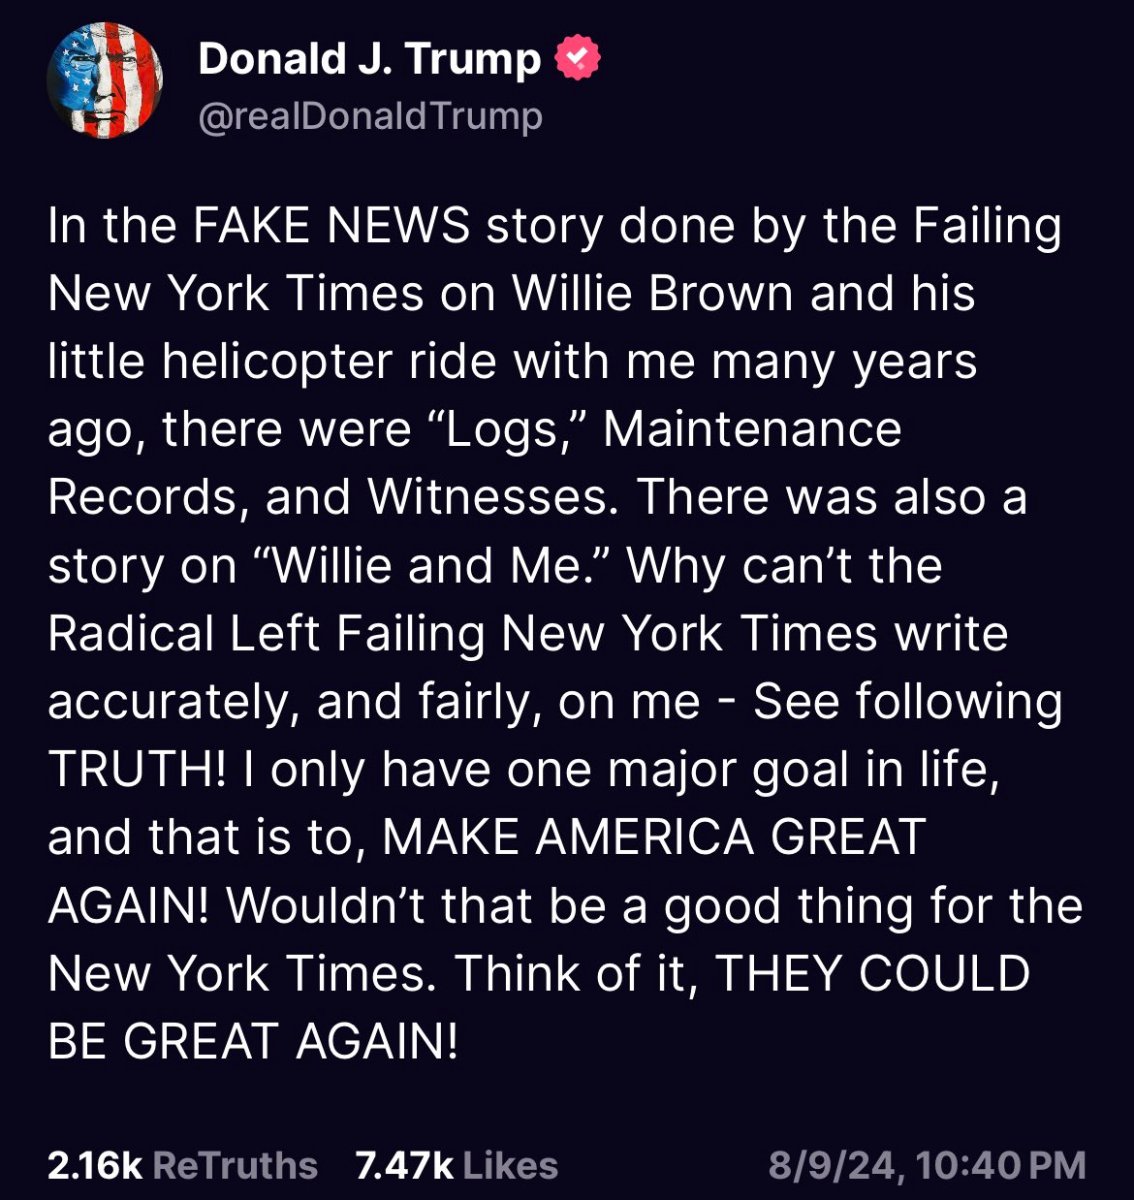Click the red verified checkmark badge
This screenshot has height=1200, width=1134.
[577, 60]
